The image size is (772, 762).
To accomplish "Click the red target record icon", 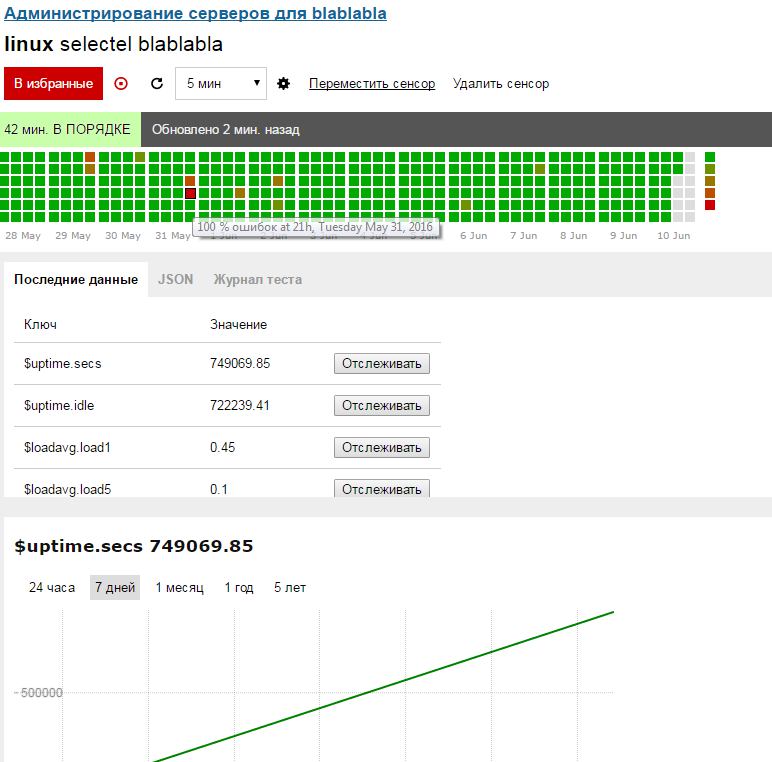I will (x=121, y=84).
